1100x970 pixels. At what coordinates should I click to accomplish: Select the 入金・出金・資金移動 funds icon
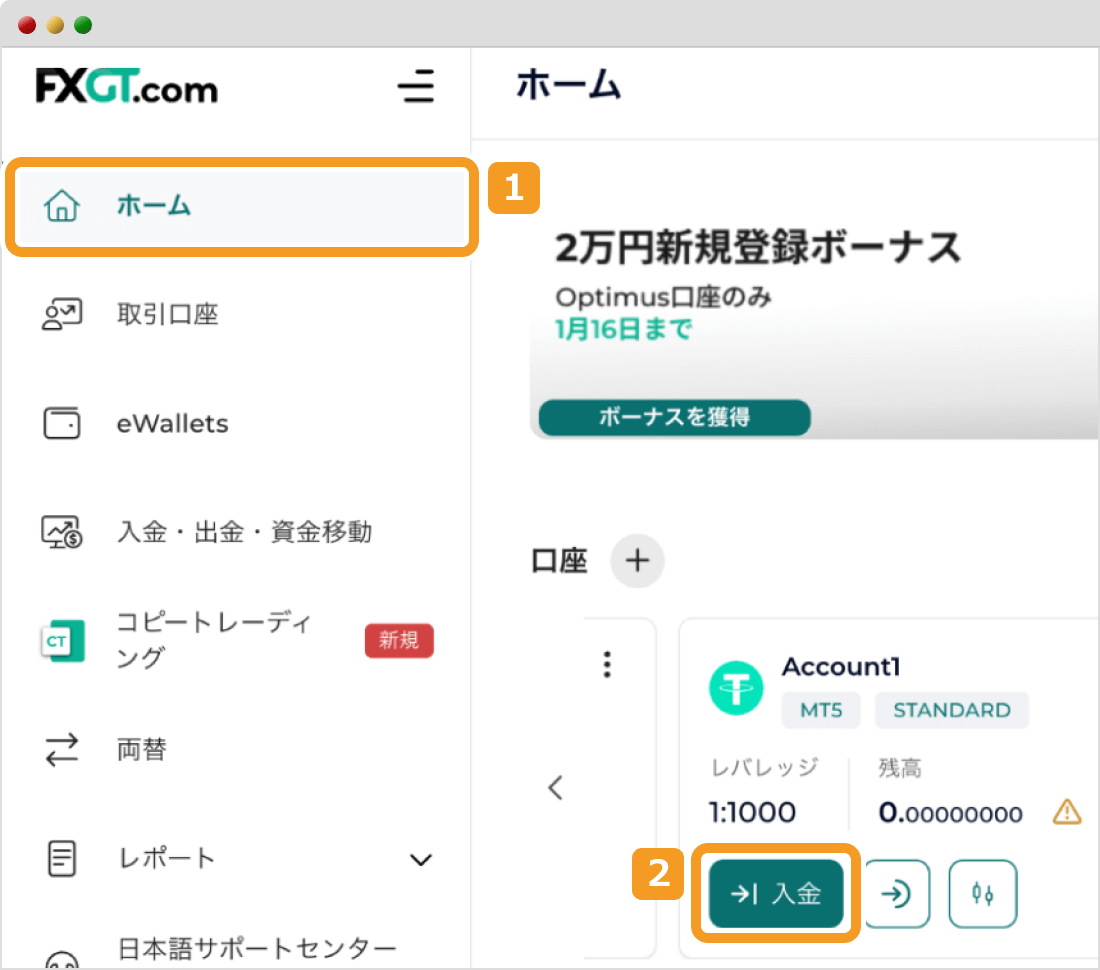62,531
